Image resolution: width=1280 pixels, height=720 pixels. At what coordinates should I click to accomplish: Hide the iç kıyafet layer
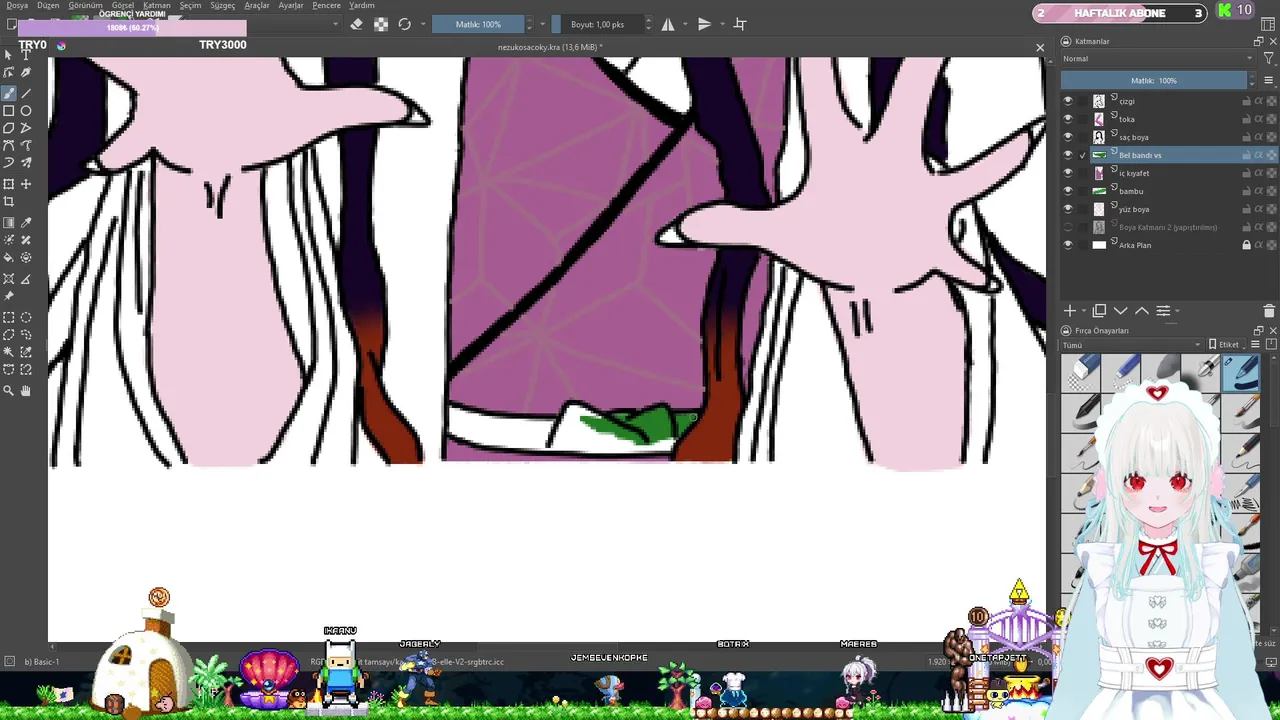(1068, 173)
